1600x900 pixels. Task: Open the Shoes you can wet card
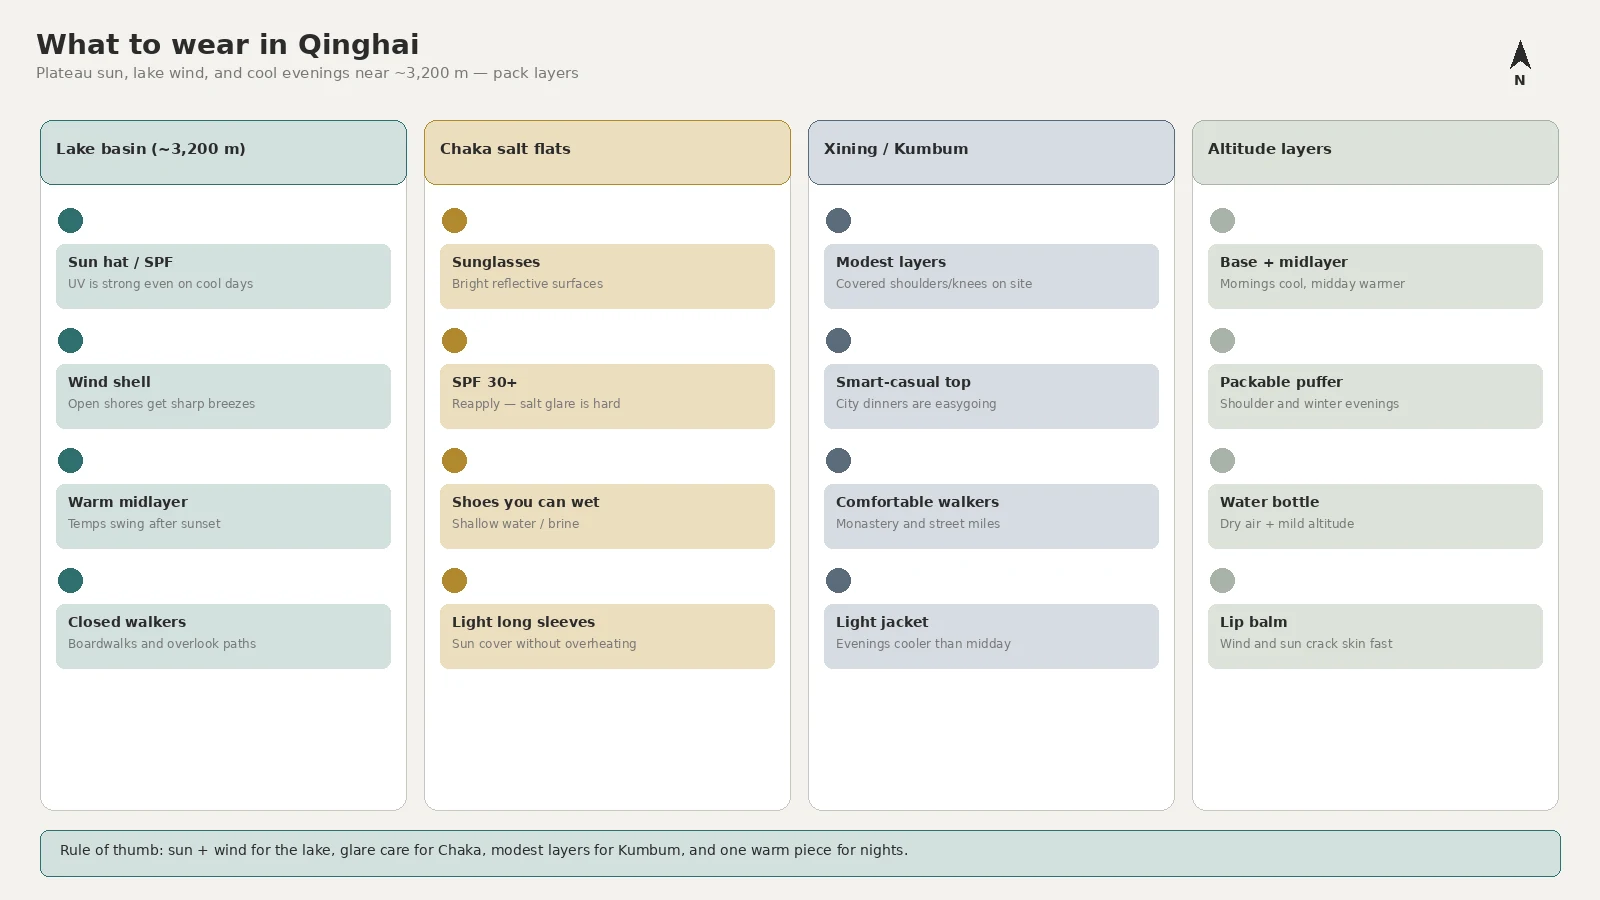pyautogui.click(x=607, y=516)
